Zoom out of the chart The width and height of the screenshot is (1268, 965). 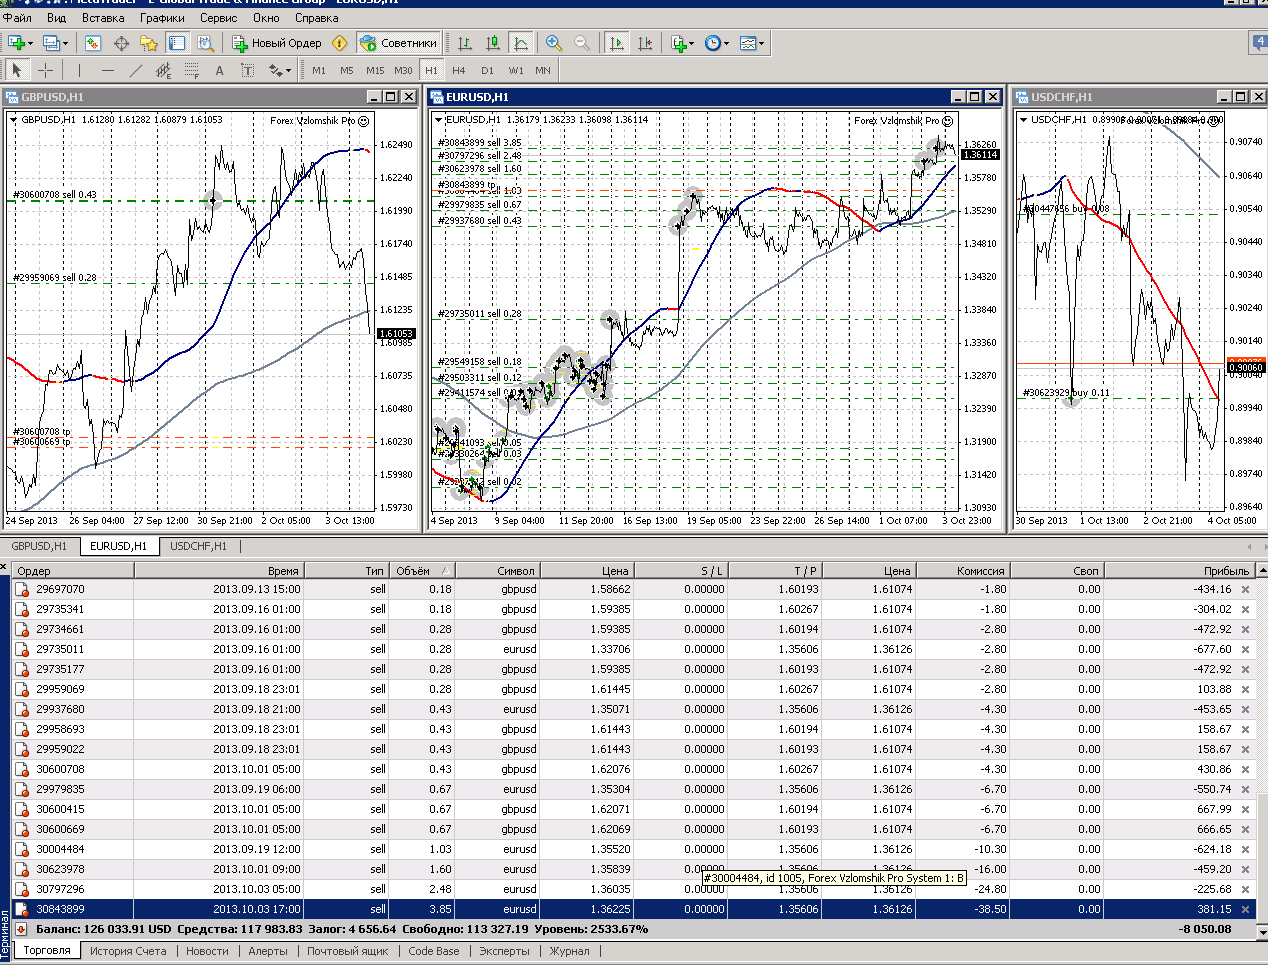[582, 43]
